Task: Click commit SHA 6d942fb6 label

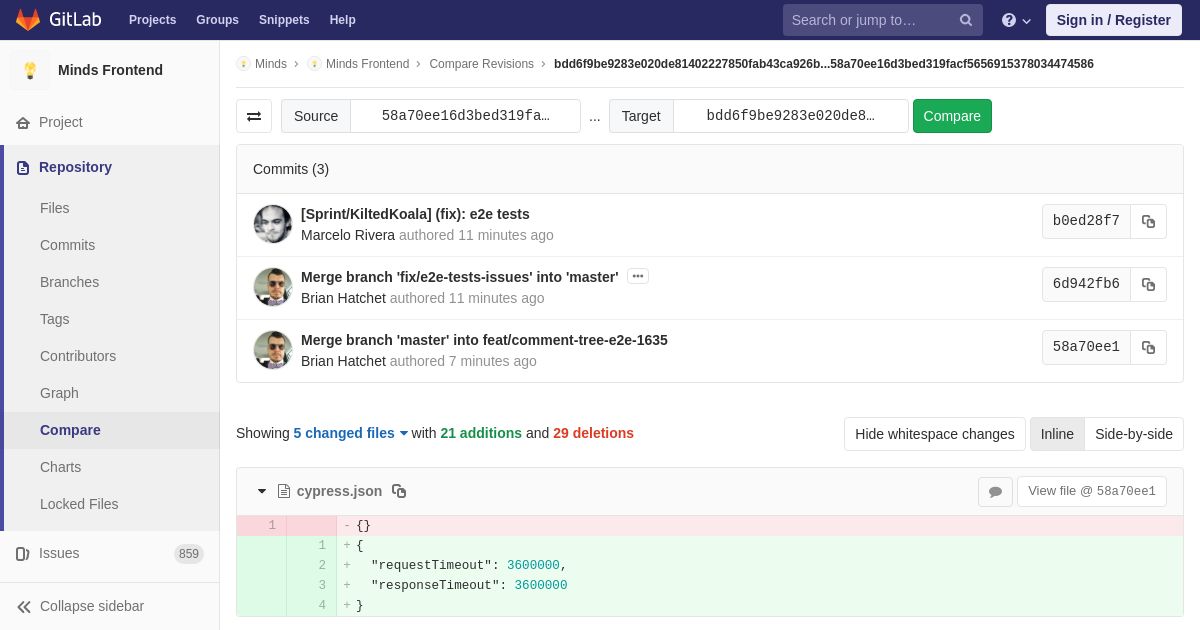Action: [1086, 284]
